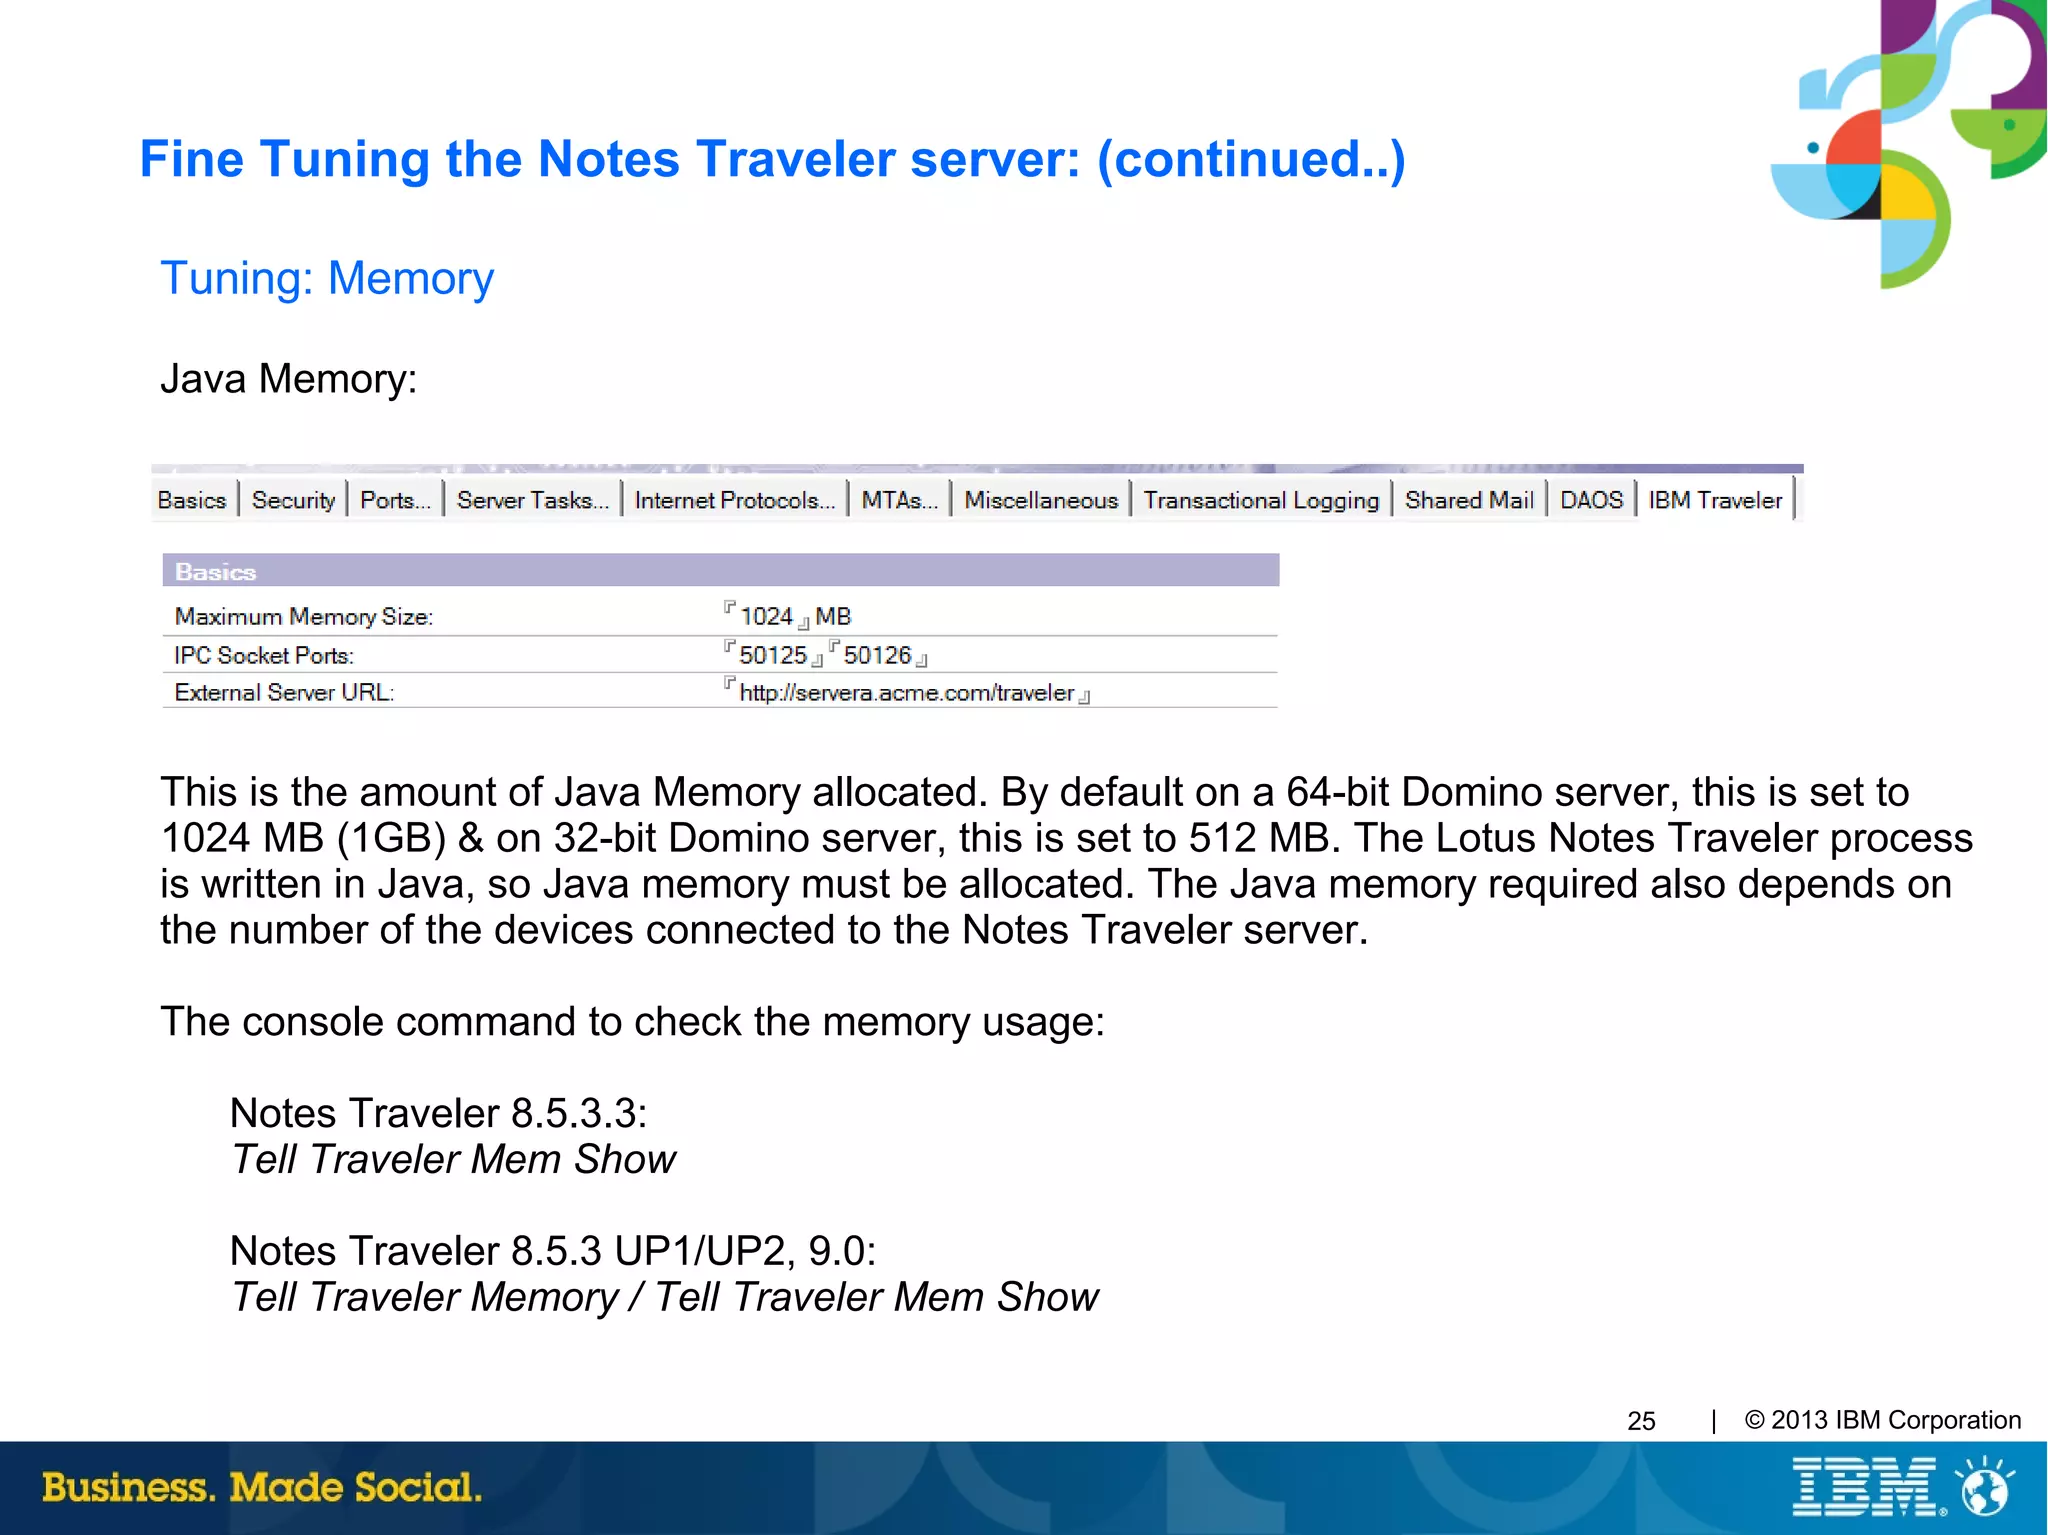Click the slide number 25
This screenshot has height=1535, width=2048.
pyautogui.click(x=1641, y=1421)
